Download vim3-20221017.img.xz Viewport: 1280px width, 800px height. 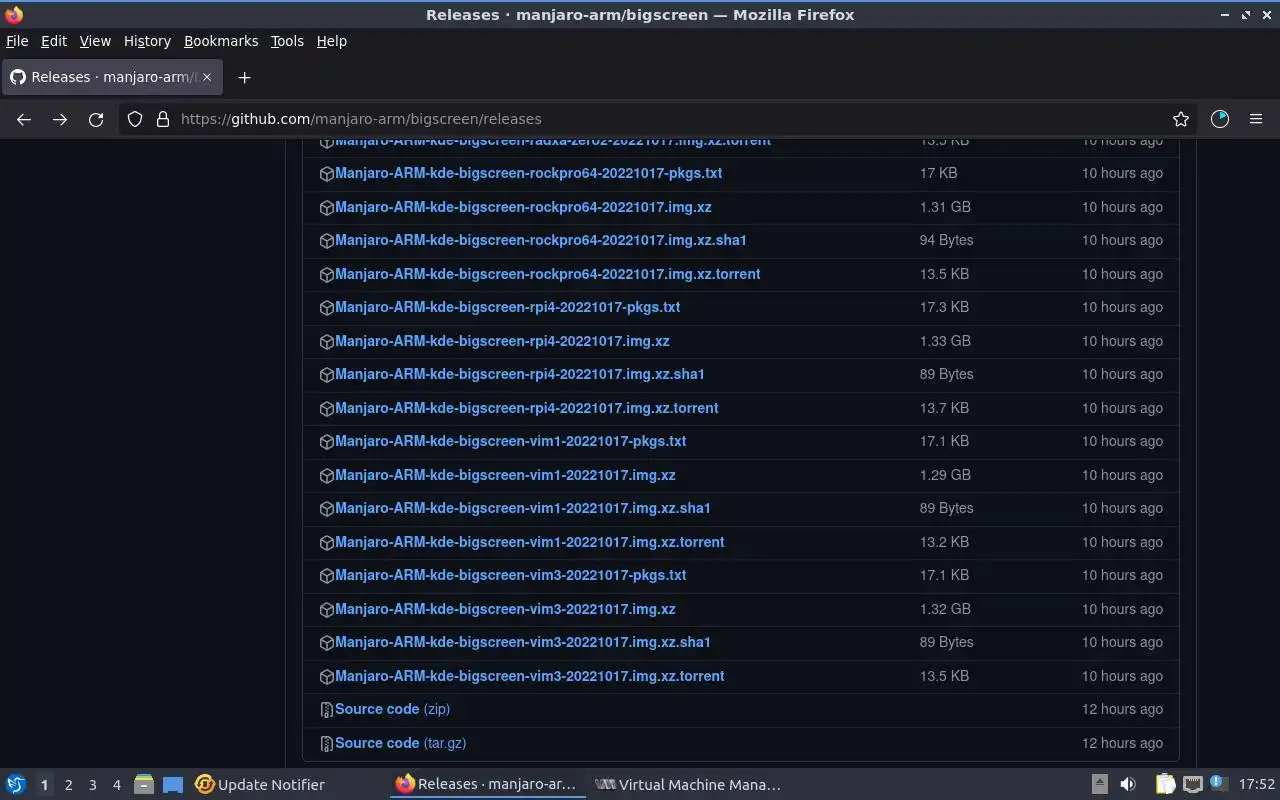(x=505, y=609)
